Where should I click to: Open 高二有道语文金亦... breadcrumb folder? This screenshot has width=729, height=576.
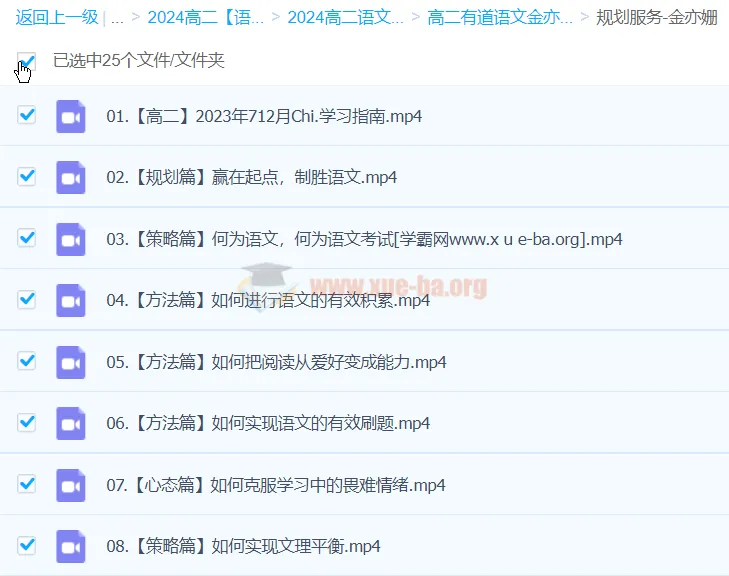click(x=500, y=17)
